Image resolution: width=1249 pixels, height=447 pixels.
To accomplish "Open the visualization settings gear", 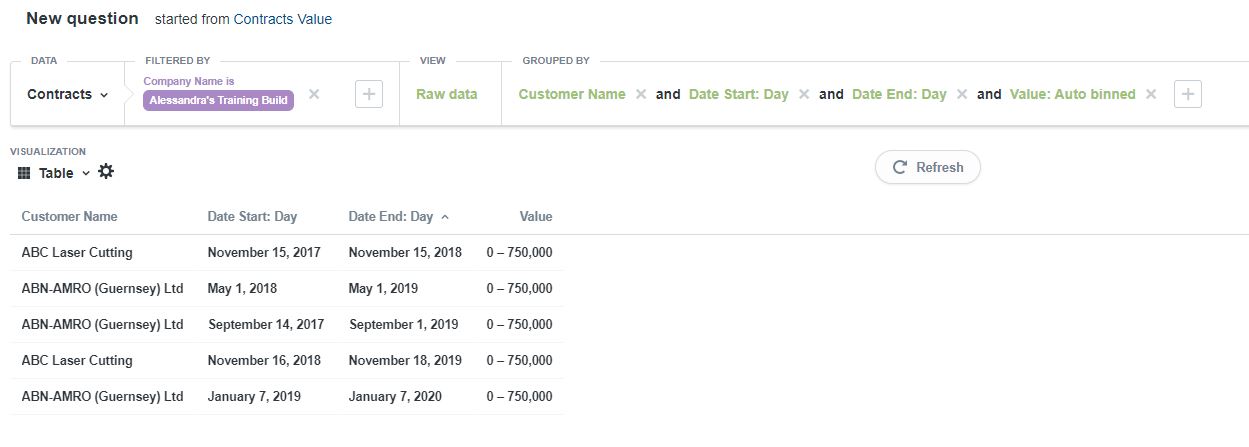I will pyautogui.click(x=106, y=172).
